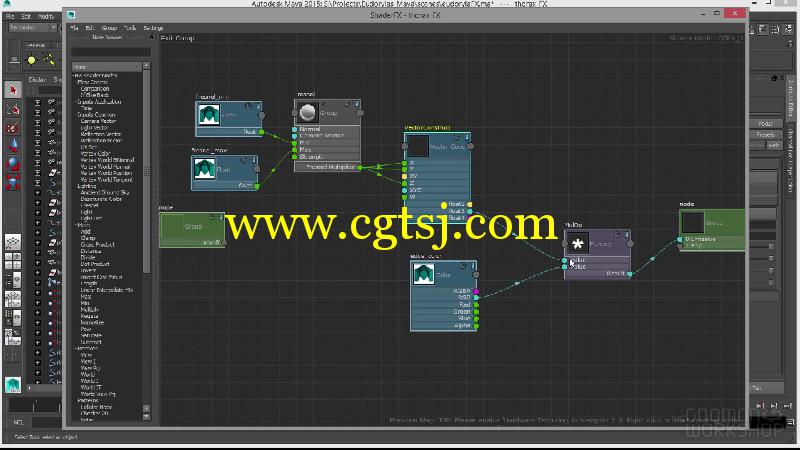Viewport: 800px width, 450px height.
Task: Click fresnel_max Float node thumbnail
Action: (x=205, y=169)
